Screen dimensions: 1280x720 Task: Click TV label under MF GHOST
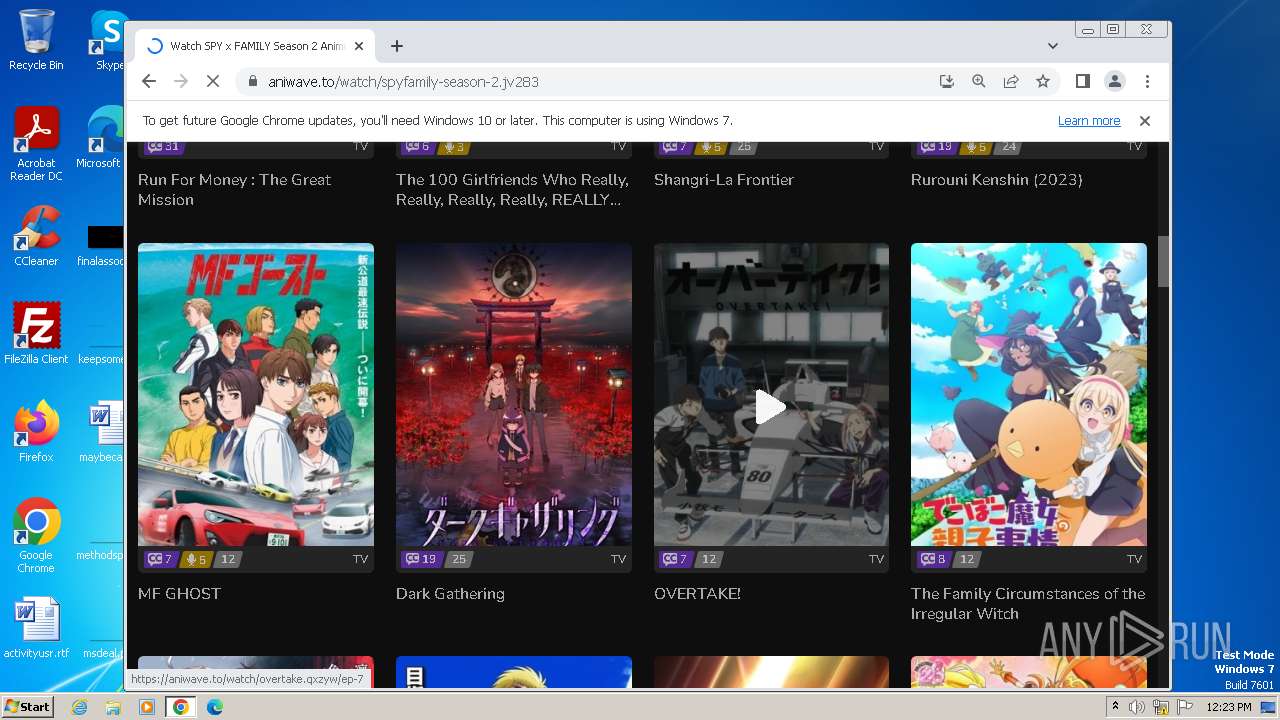coord(360,559)
